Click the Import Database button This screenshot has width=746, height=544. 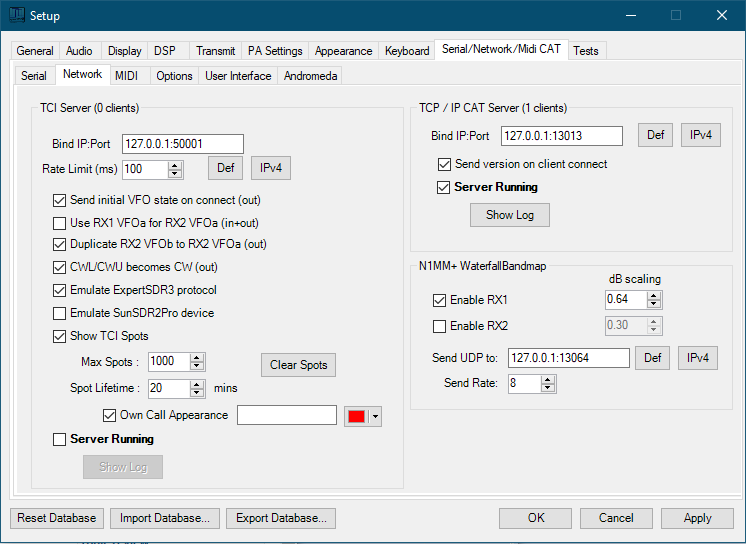[165, 518]
